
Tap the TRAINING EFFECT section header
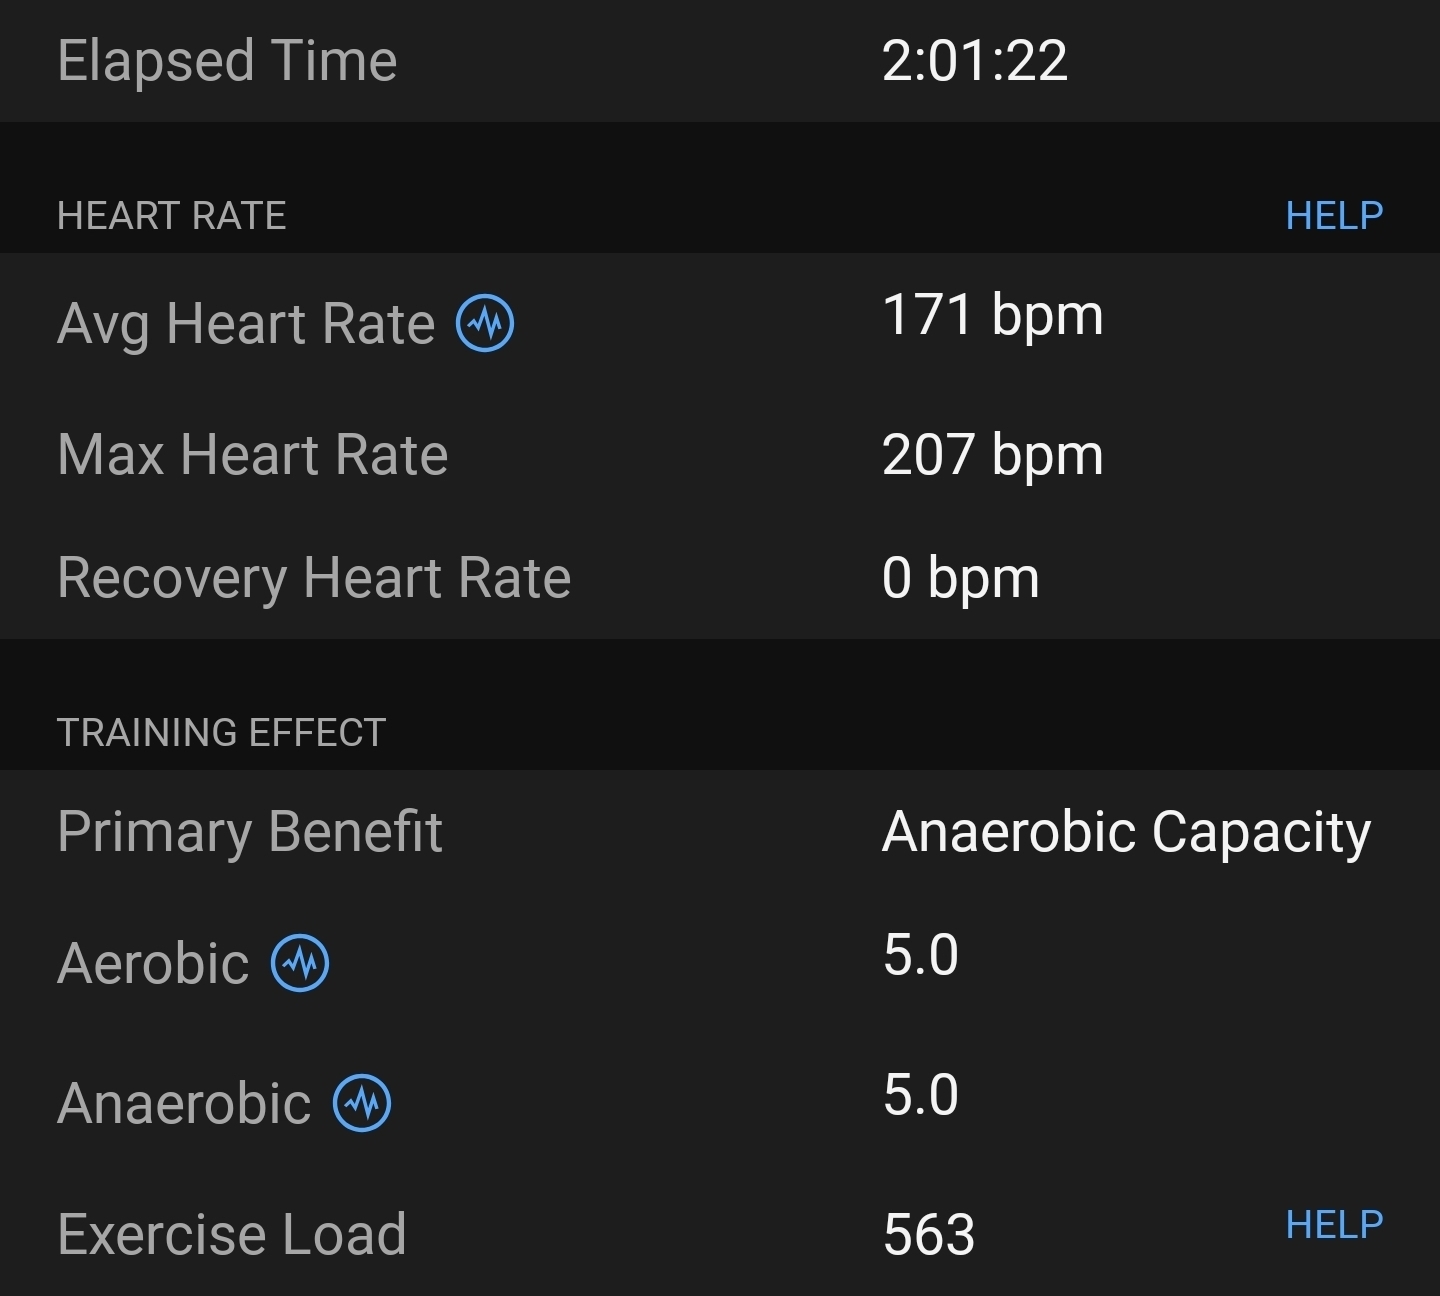[x=221, y=733]
